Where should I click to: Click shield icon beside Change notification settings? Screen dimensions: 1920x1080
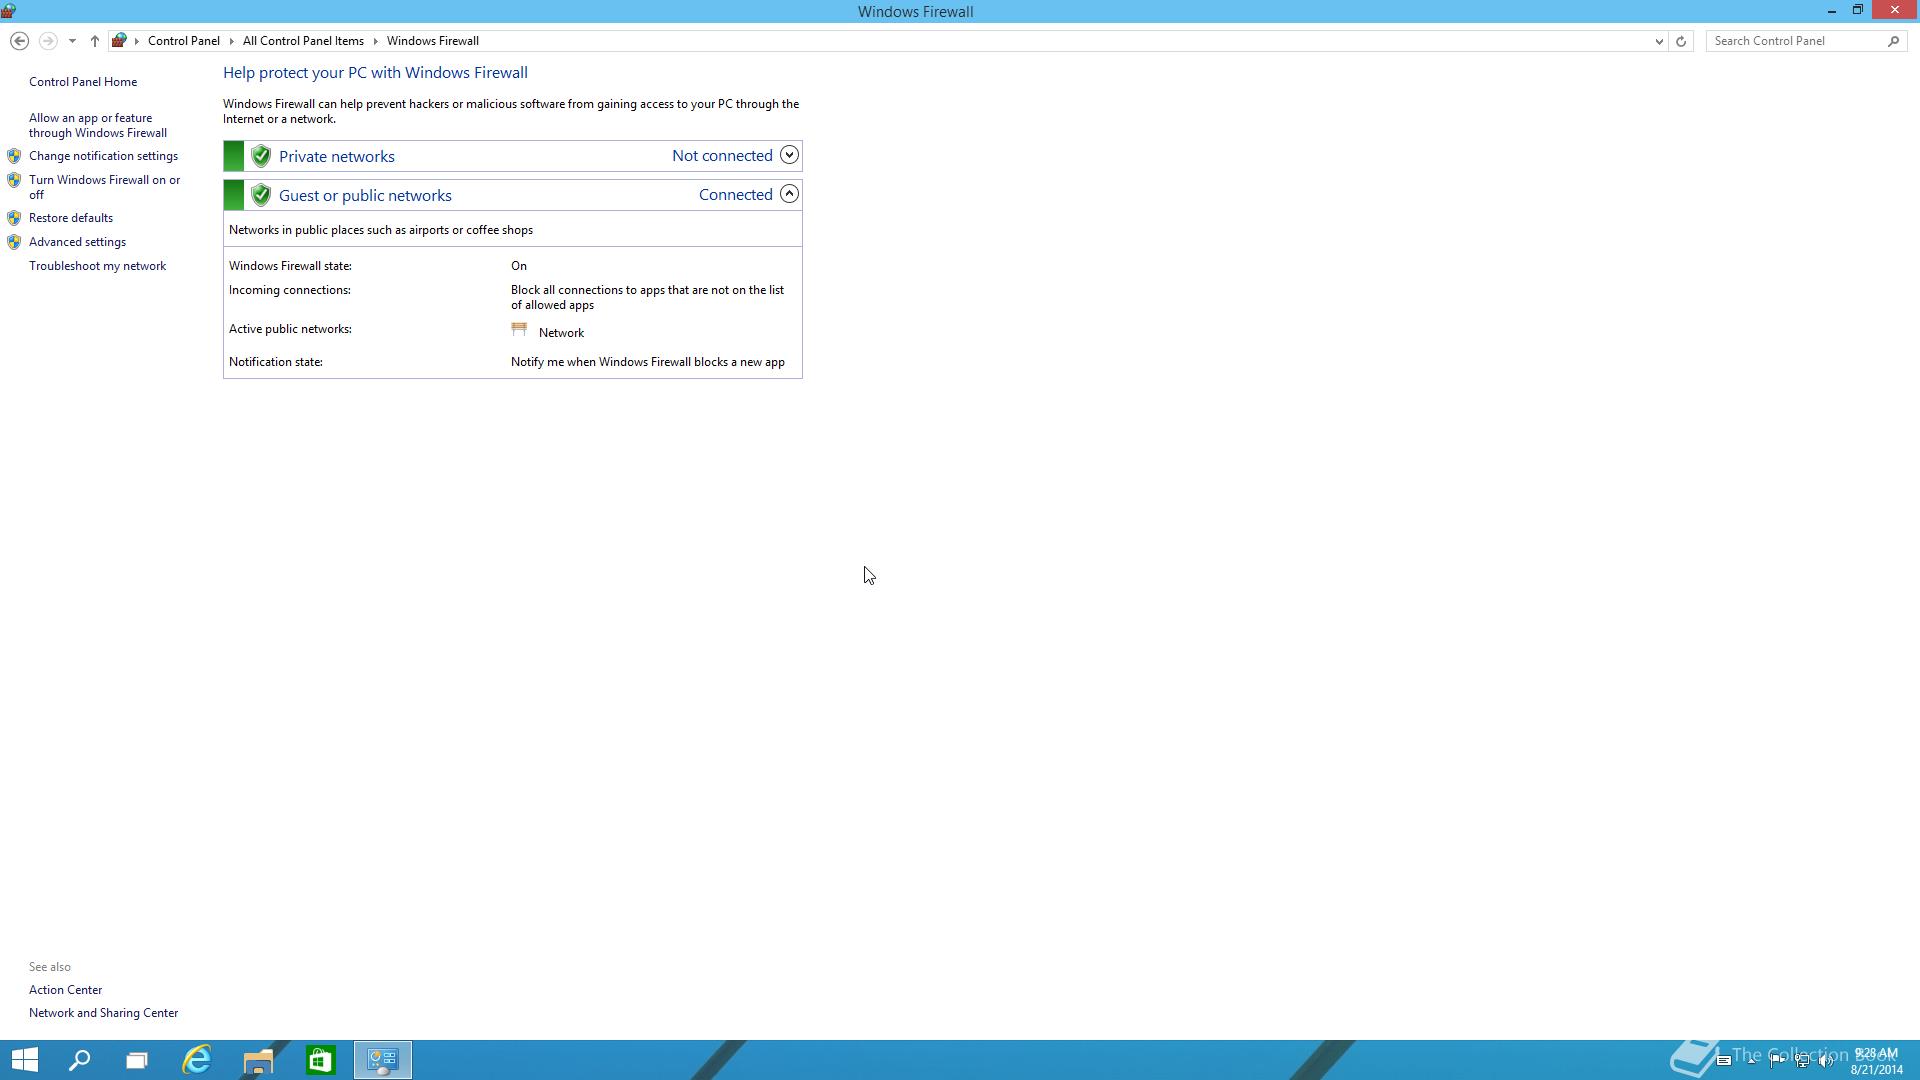point(14,156)
